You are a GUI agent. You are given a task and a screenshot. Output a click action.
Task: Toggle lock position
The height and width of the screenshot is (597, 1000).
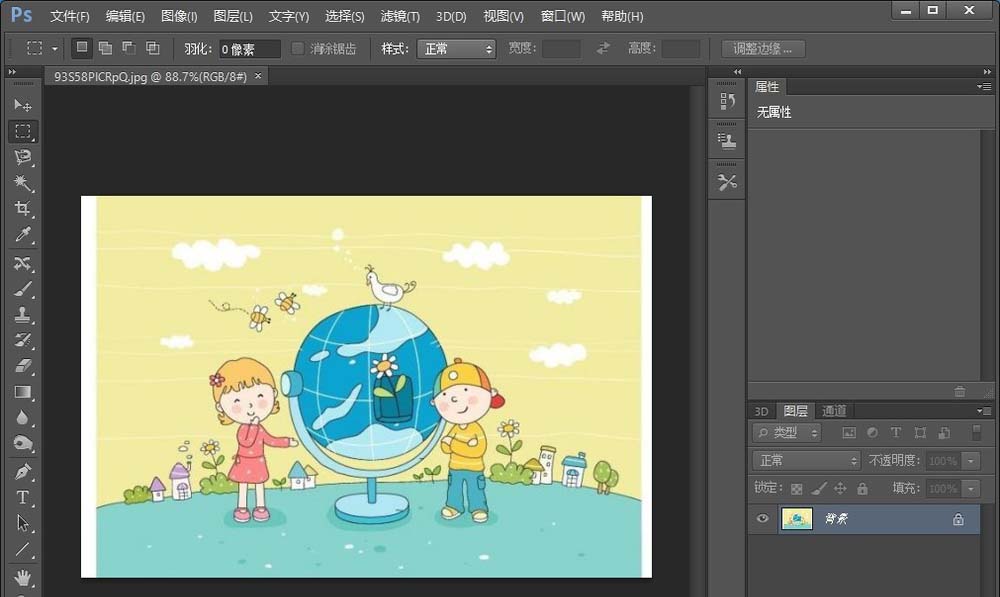click(x=841, y=489)
